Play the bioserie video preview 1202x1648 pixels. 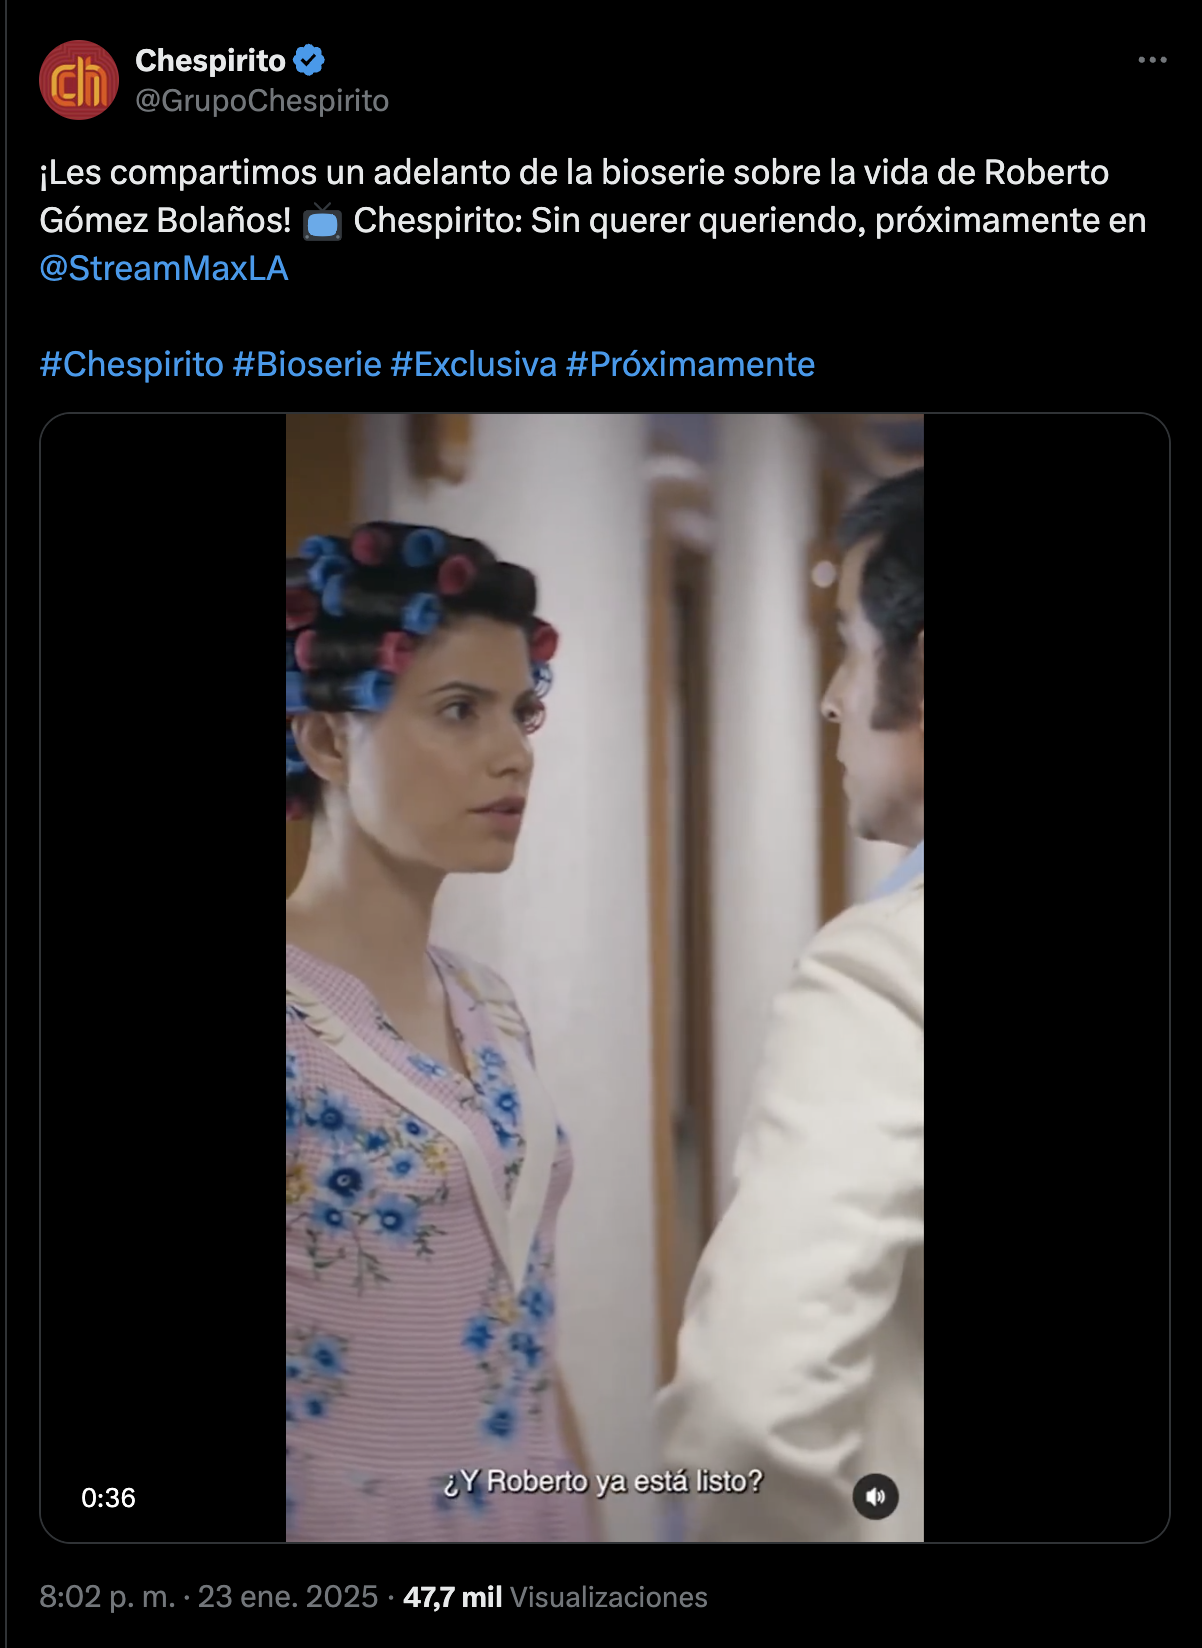pos(604,977)
